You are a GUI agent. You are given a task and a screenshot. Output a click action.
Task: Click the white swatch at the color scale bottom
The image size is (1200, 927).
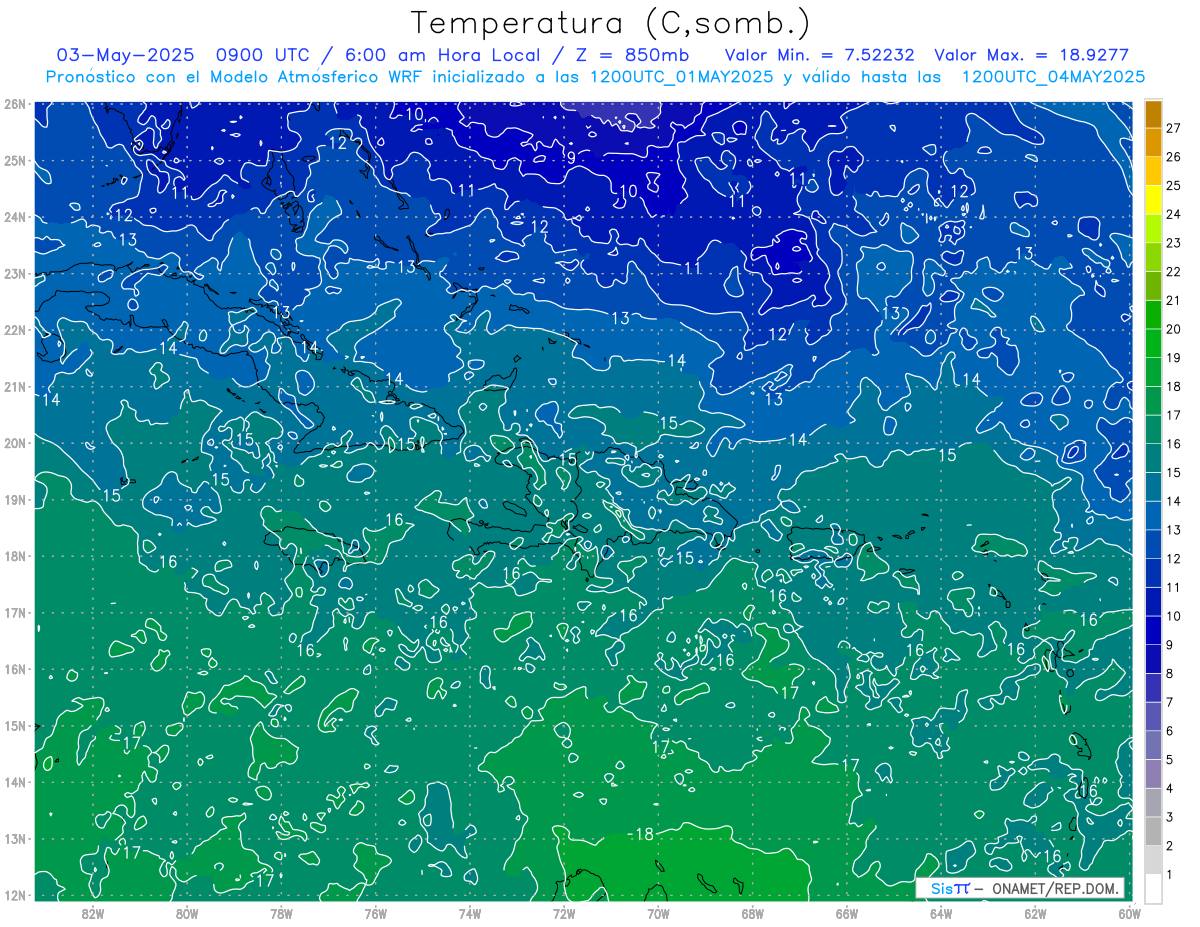click(1153, 887)
